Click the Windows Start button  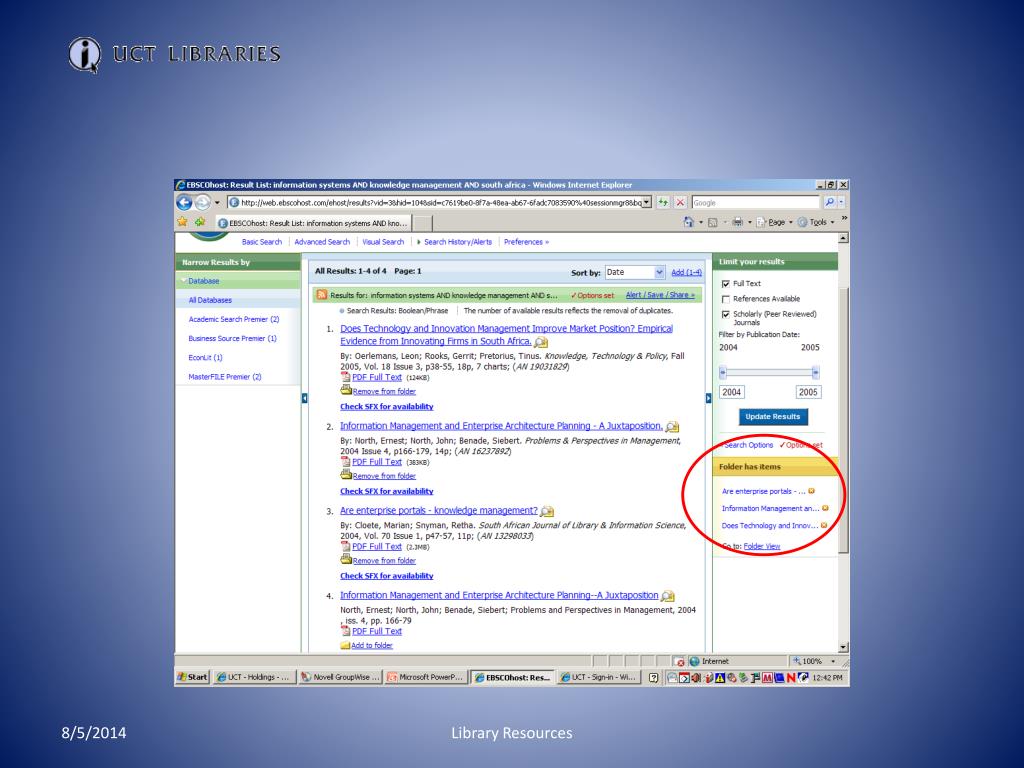point(193,677)
